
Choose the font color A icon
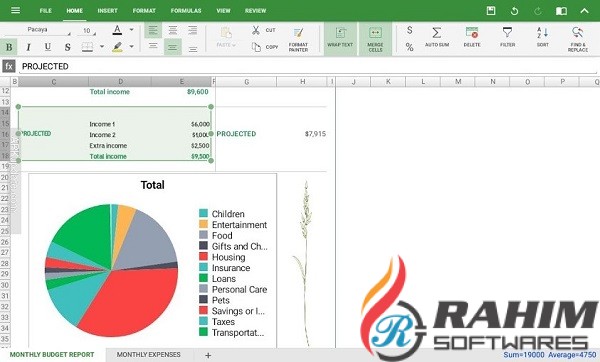[x=117, y=30]
